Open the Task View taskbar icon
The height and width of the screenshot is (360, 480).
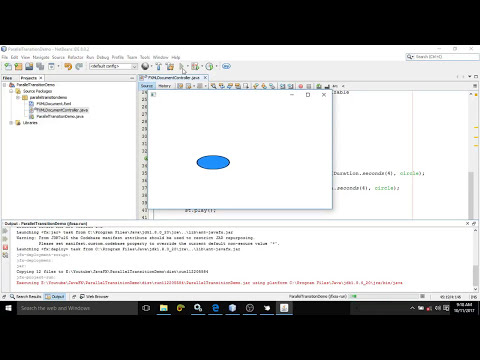point(146,308)
